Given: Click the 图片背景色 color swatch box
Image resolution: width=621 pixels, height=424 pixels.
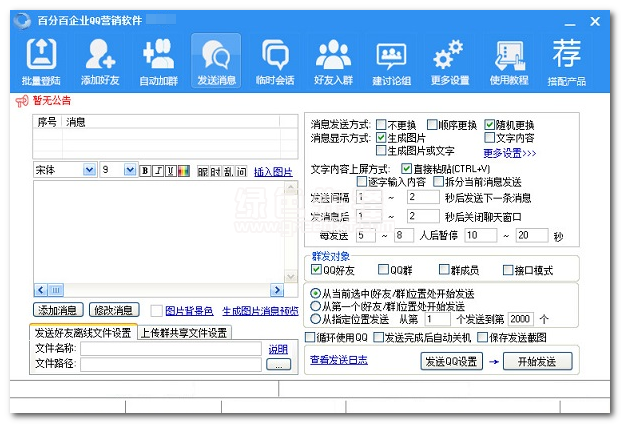Looking at the screenshot, I should click(x=156, y=311).
